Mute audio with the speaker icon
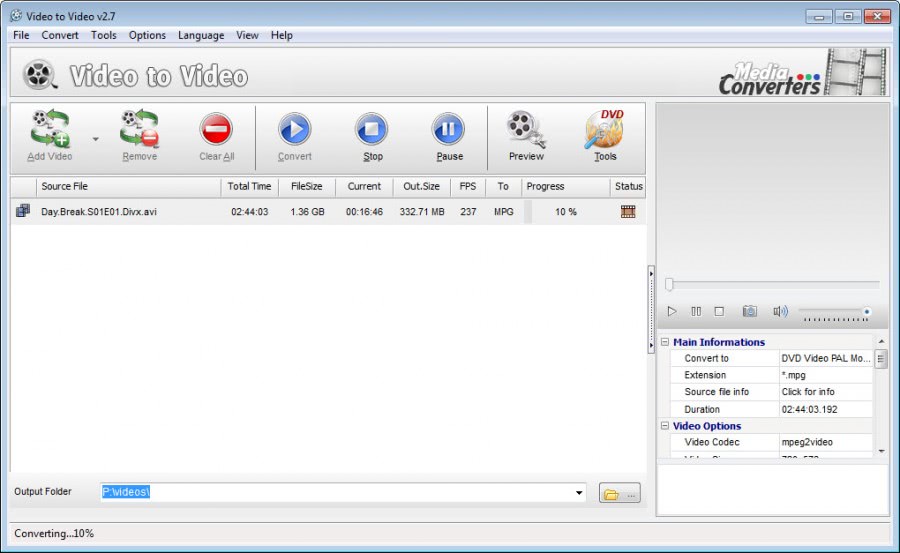Image resolution: width=900 pixels, height=553 pixels. pyautogui.click(x=780, y=312)
